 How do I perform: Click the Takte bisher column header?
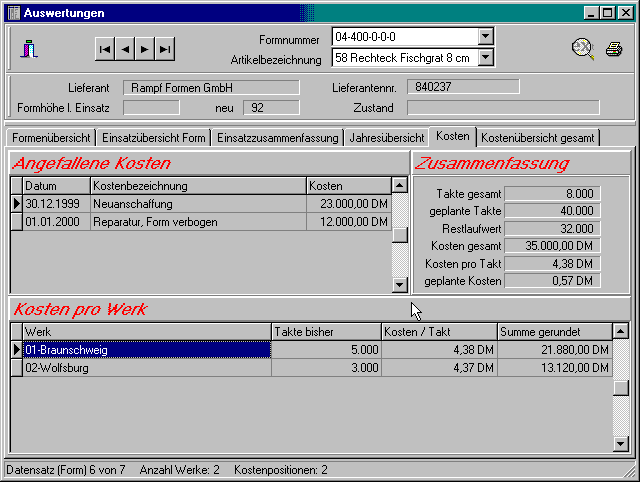pyautogui.click(x=326, y=331)
